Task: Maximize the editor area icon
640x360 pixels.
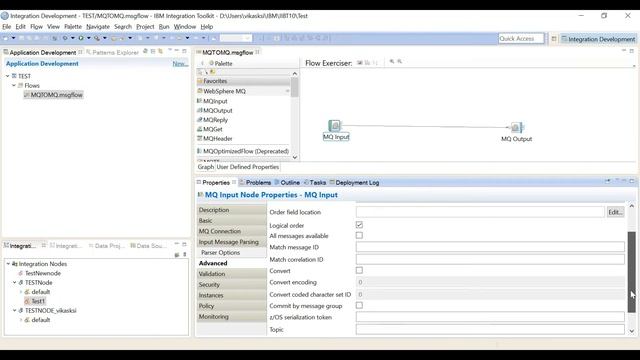Action: (x=631, y=51)
